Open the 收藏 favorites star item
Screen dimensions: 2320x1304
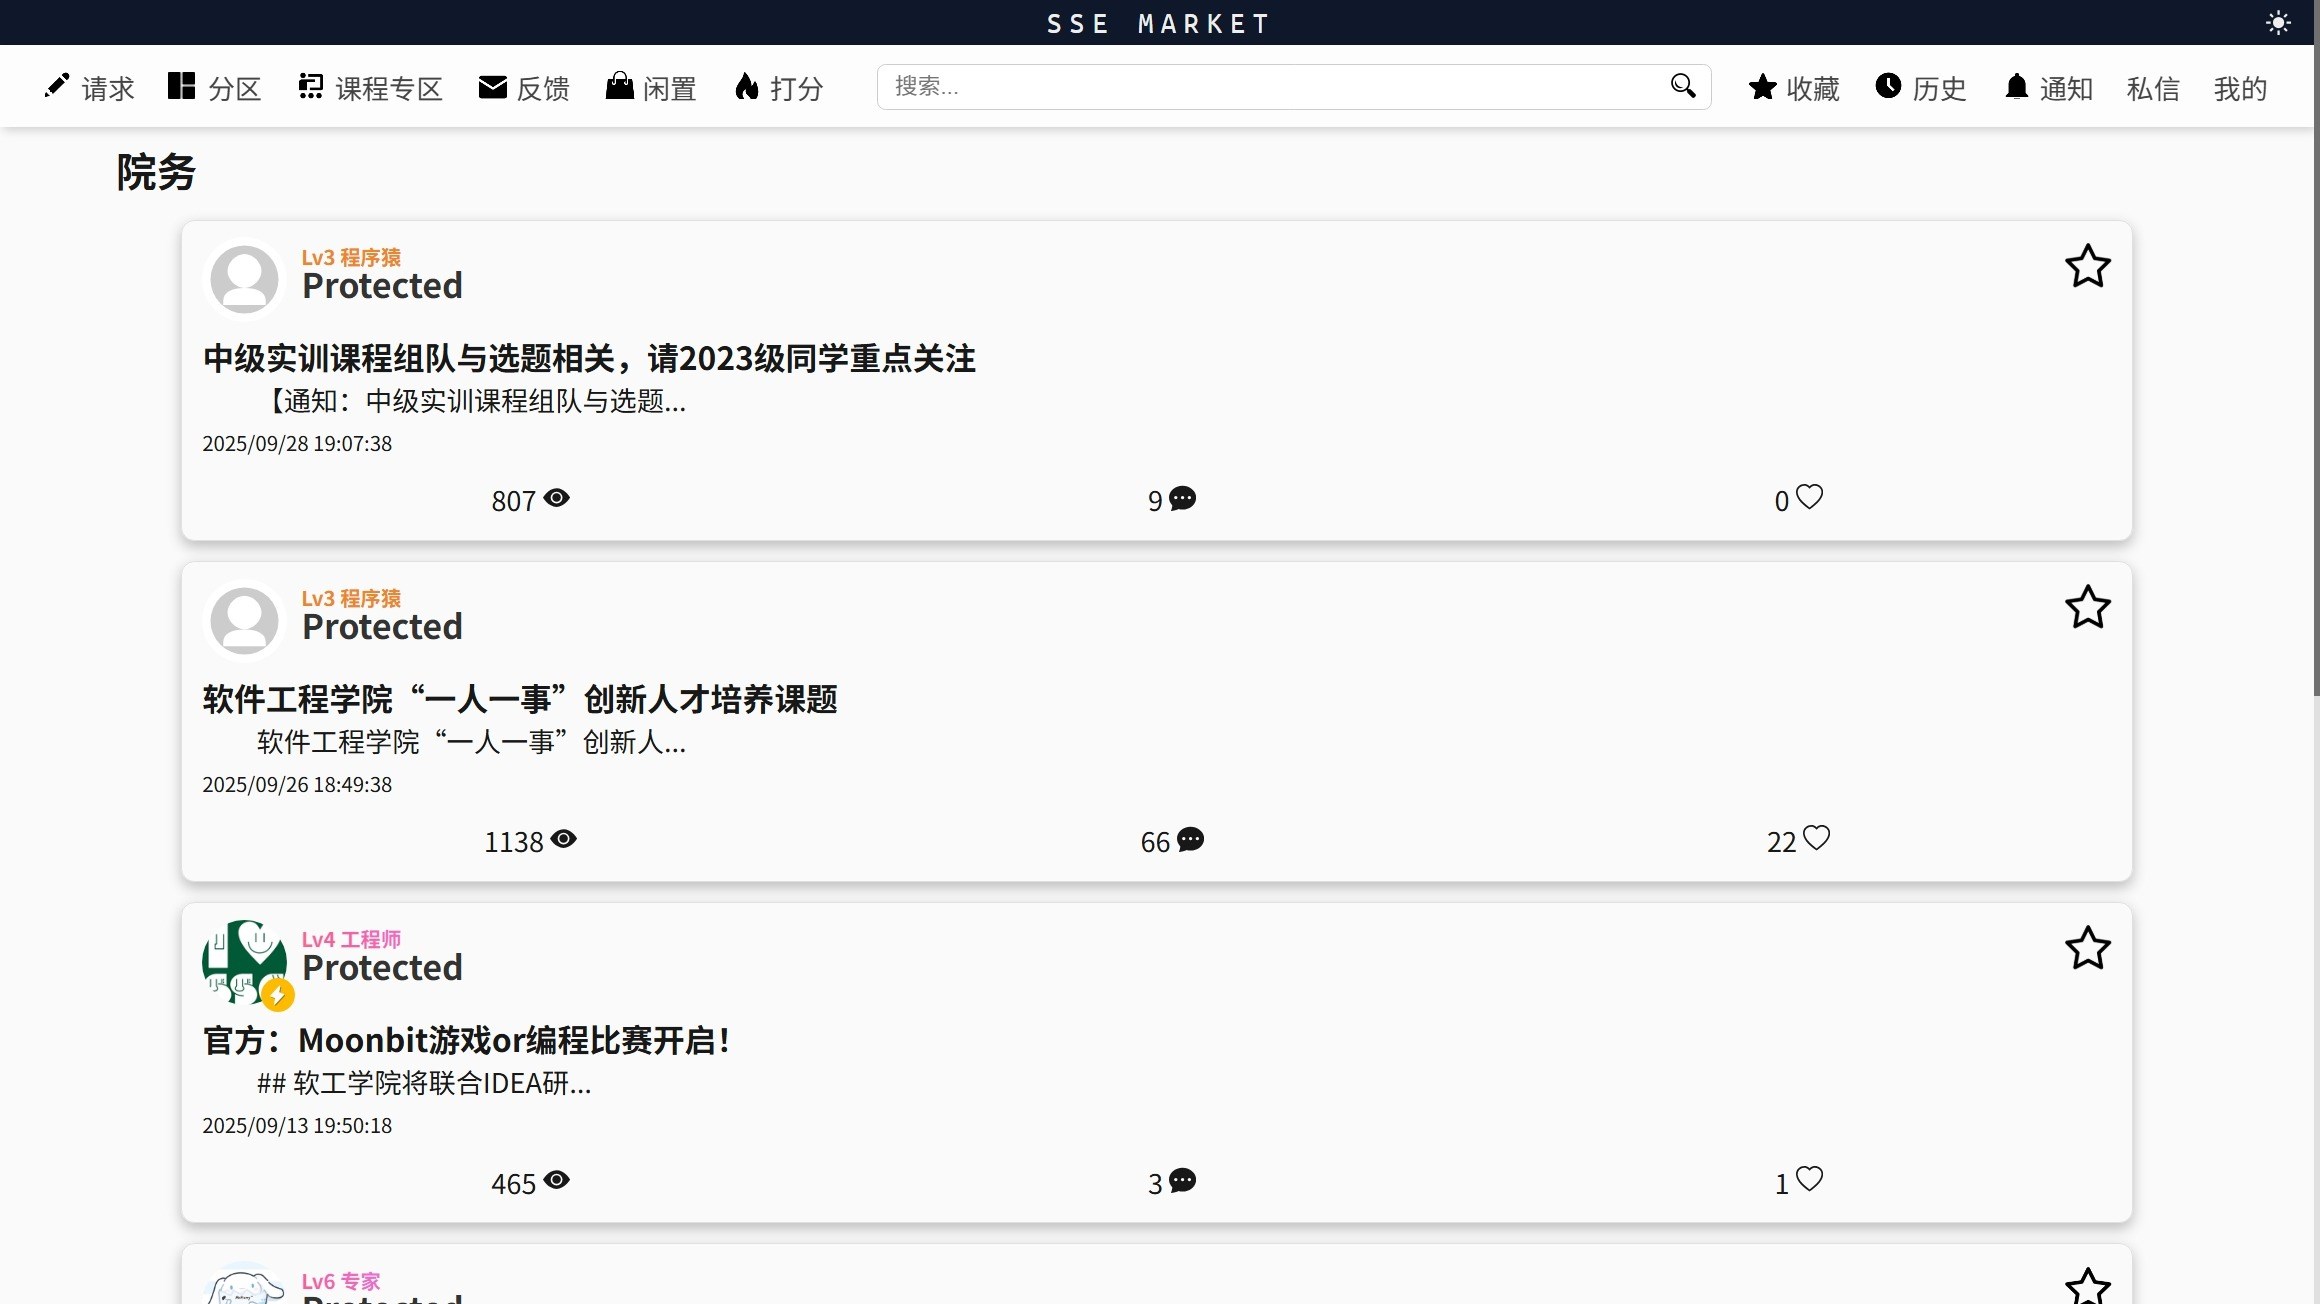click(1794, 88)
